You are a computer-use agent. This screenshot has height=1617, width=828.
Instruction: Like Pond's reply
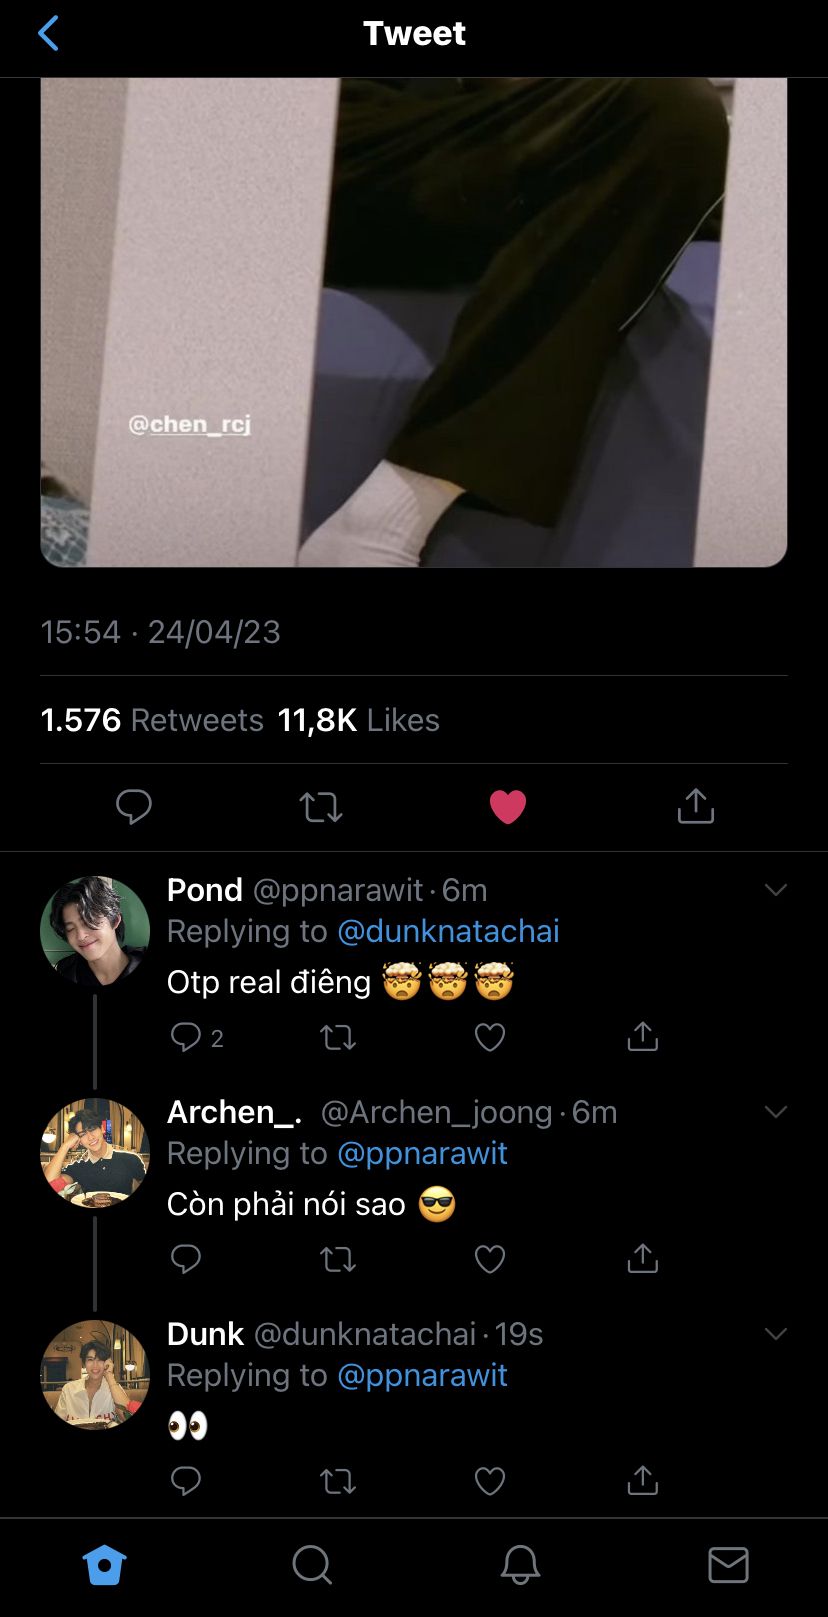point(490,1037)
